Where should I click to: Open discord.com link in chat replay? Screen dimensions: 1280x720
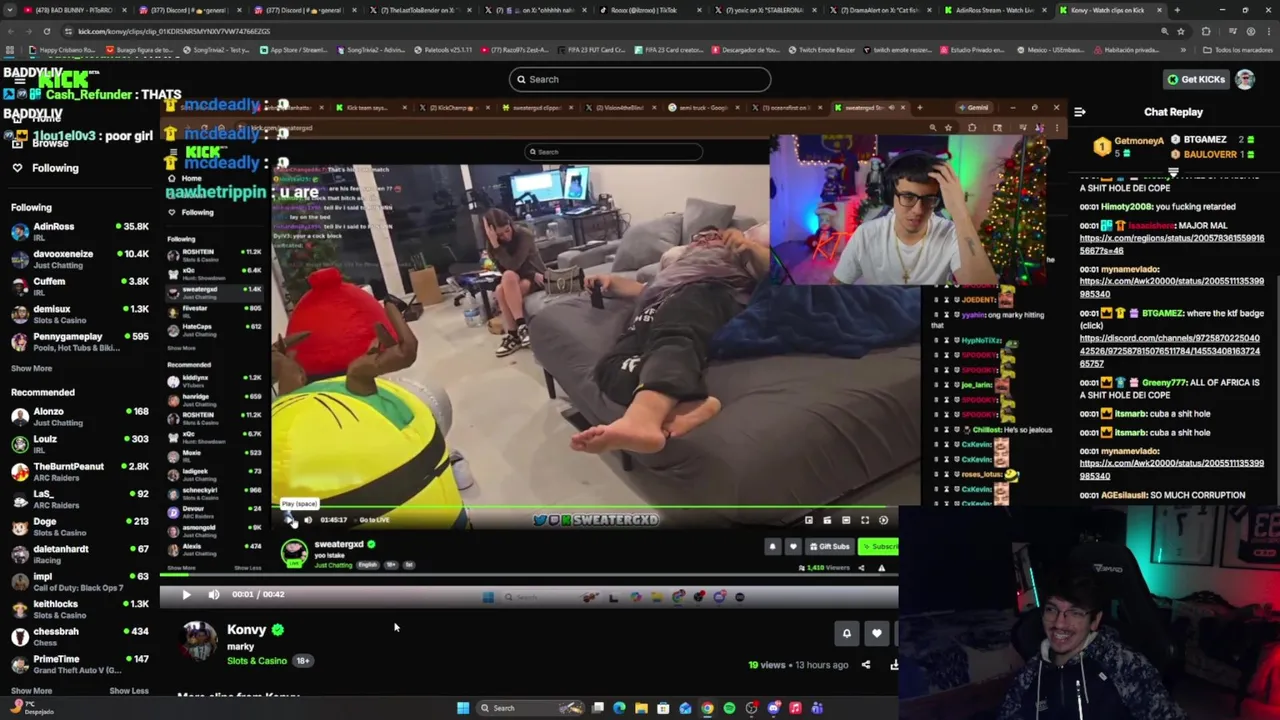tap(1170, 351)
